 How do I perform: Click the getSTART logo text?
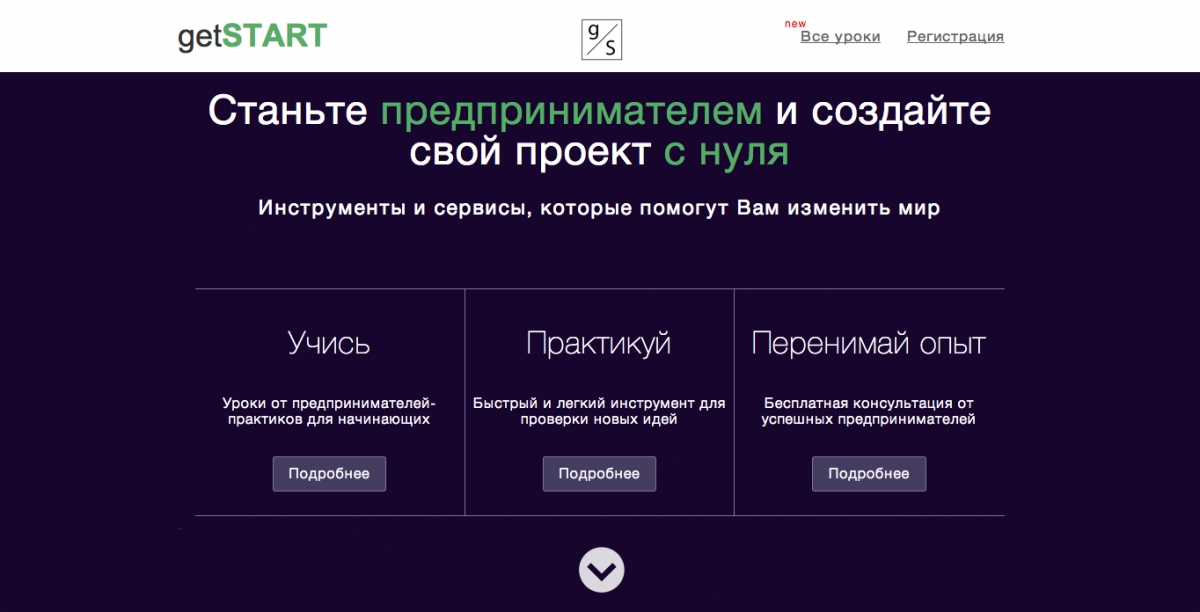point(252,37)
